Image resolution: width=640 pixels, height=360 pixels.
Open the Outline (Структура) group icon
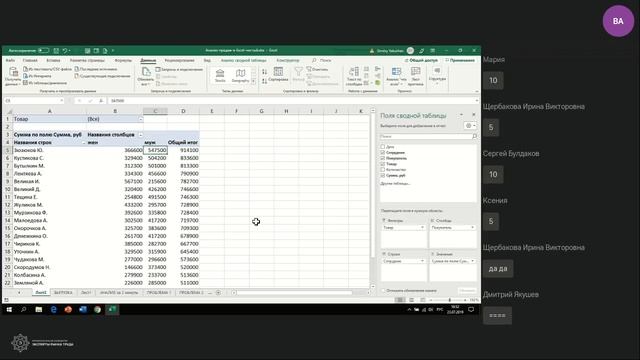(437, 71)
